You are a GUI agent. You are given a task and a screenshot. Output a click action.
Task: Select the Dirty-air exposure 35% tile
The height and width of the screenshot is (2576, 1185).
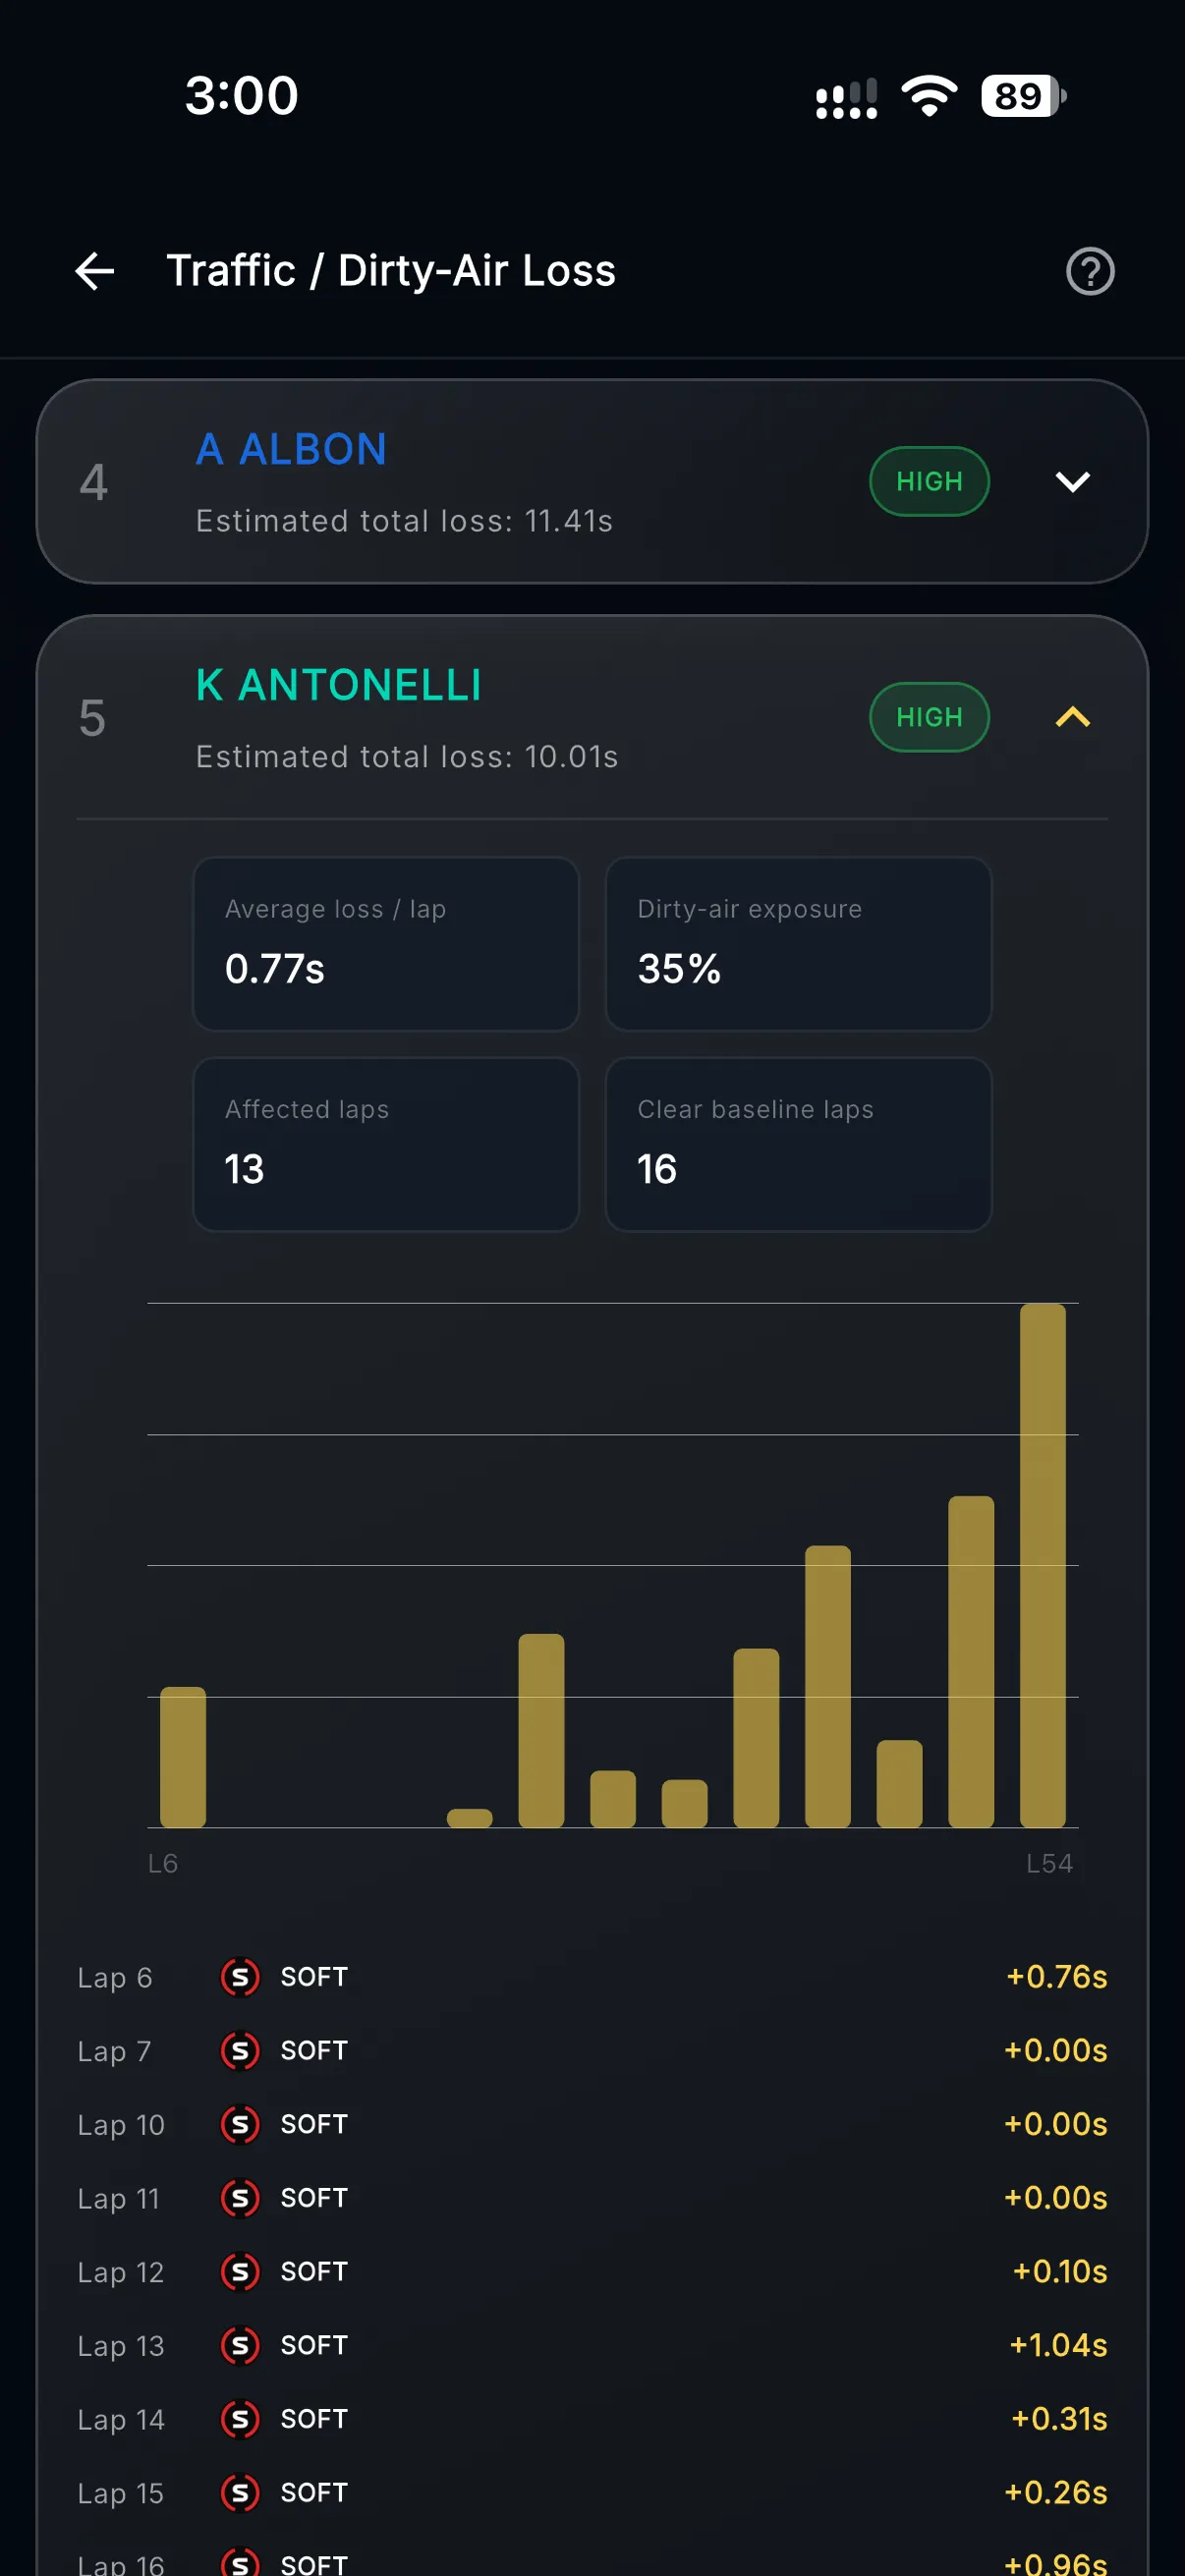pyautogui.click(x=798, y=944)
